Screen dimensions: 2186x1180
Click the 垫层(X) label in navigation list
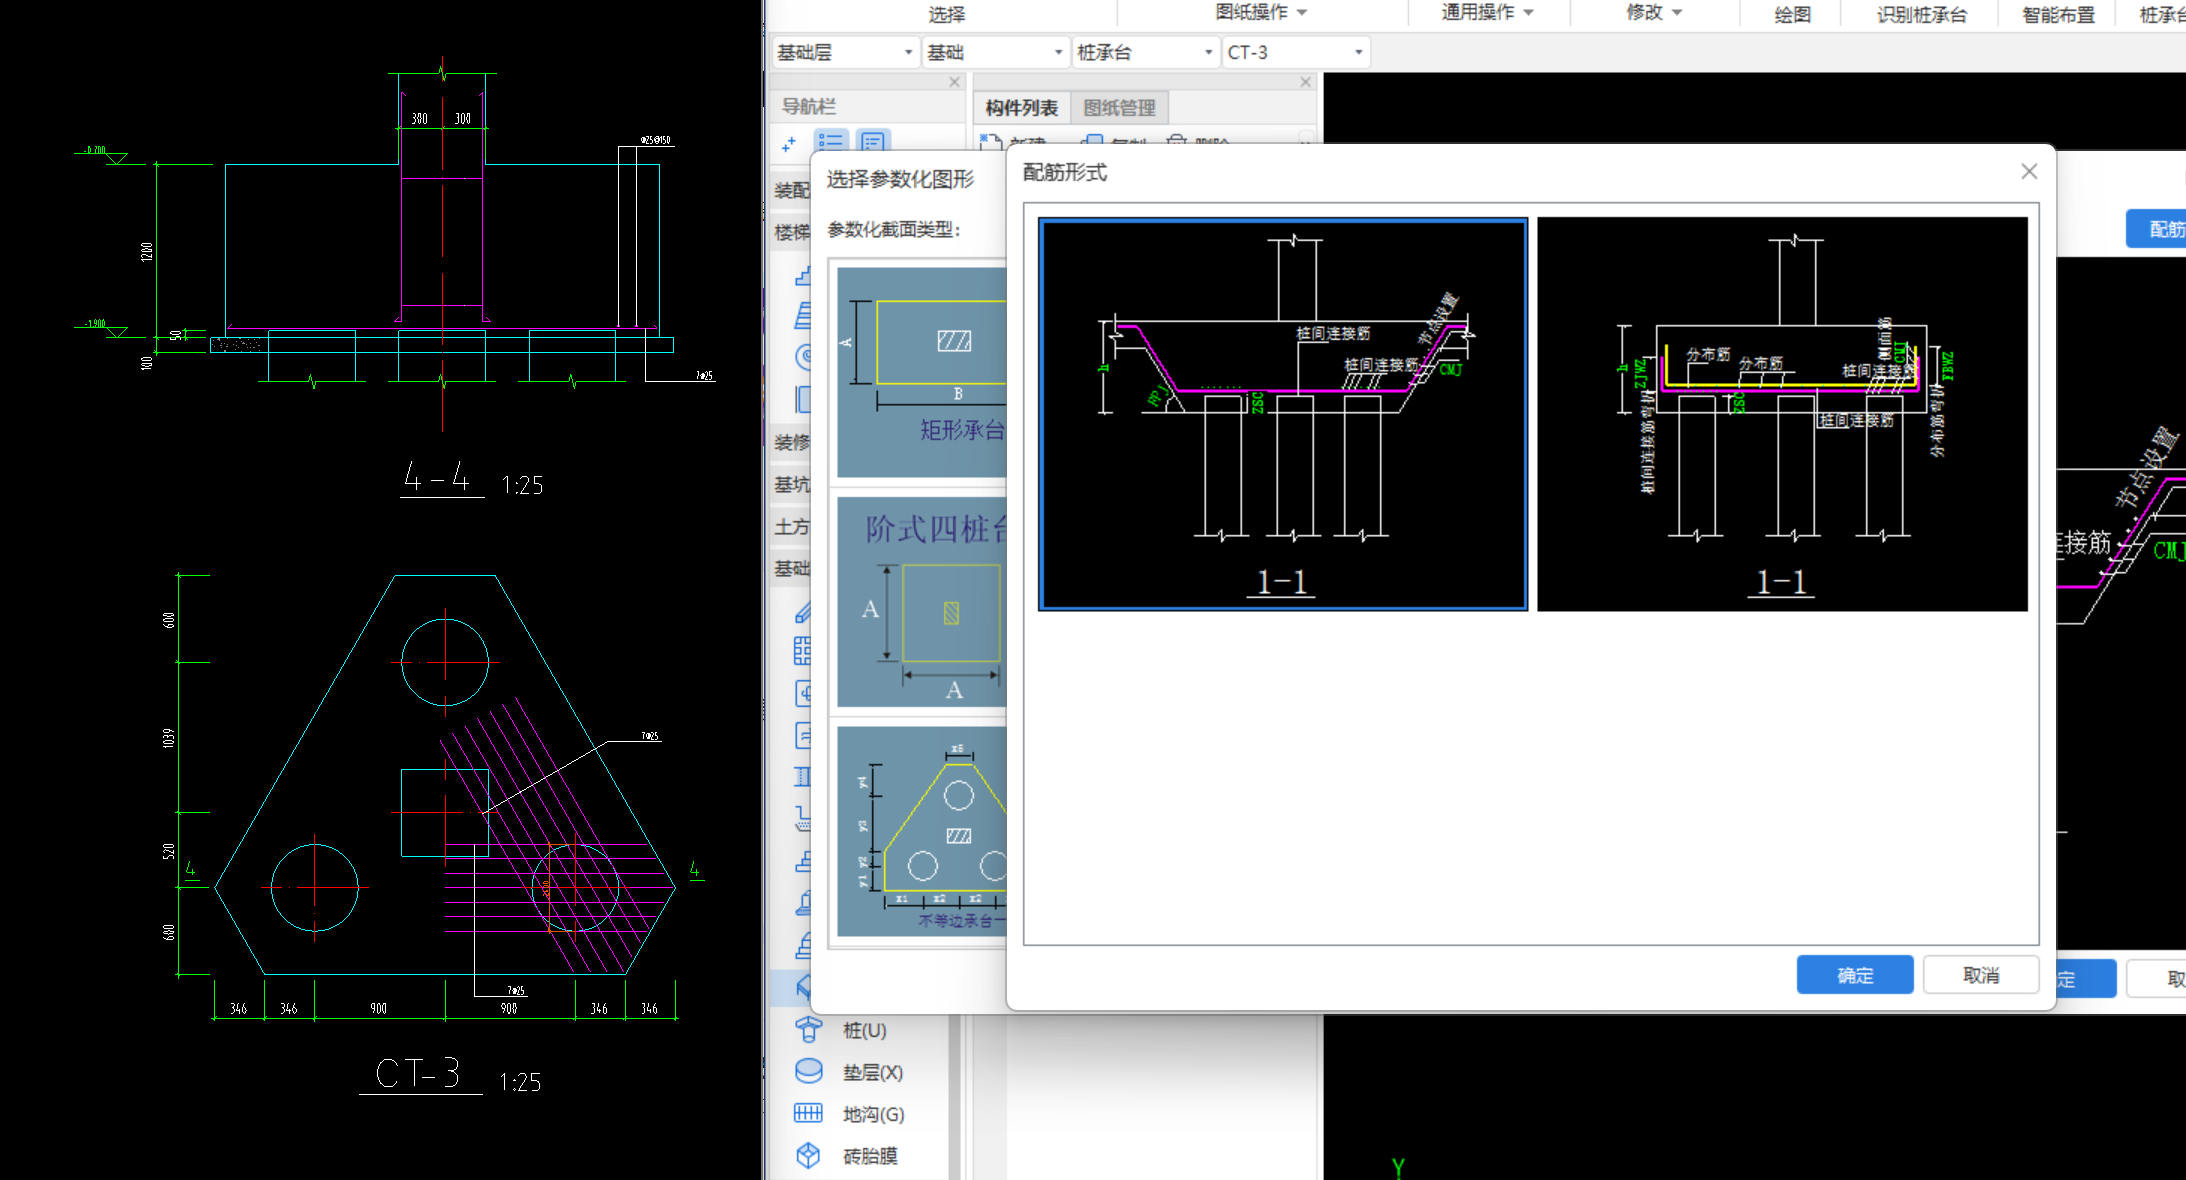(872, 1072)
